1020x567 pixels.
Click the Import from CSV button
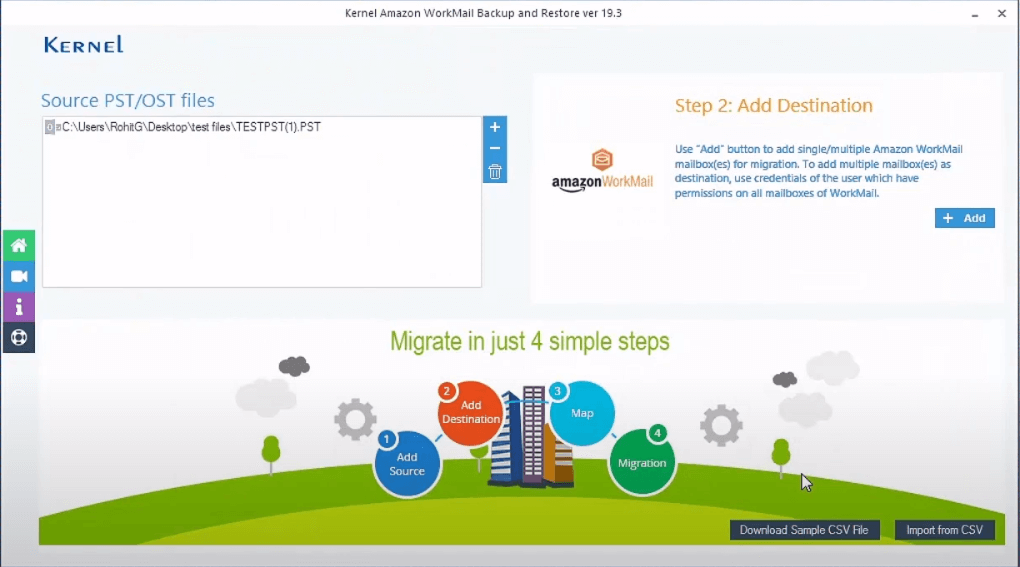[x=944, y=530]
